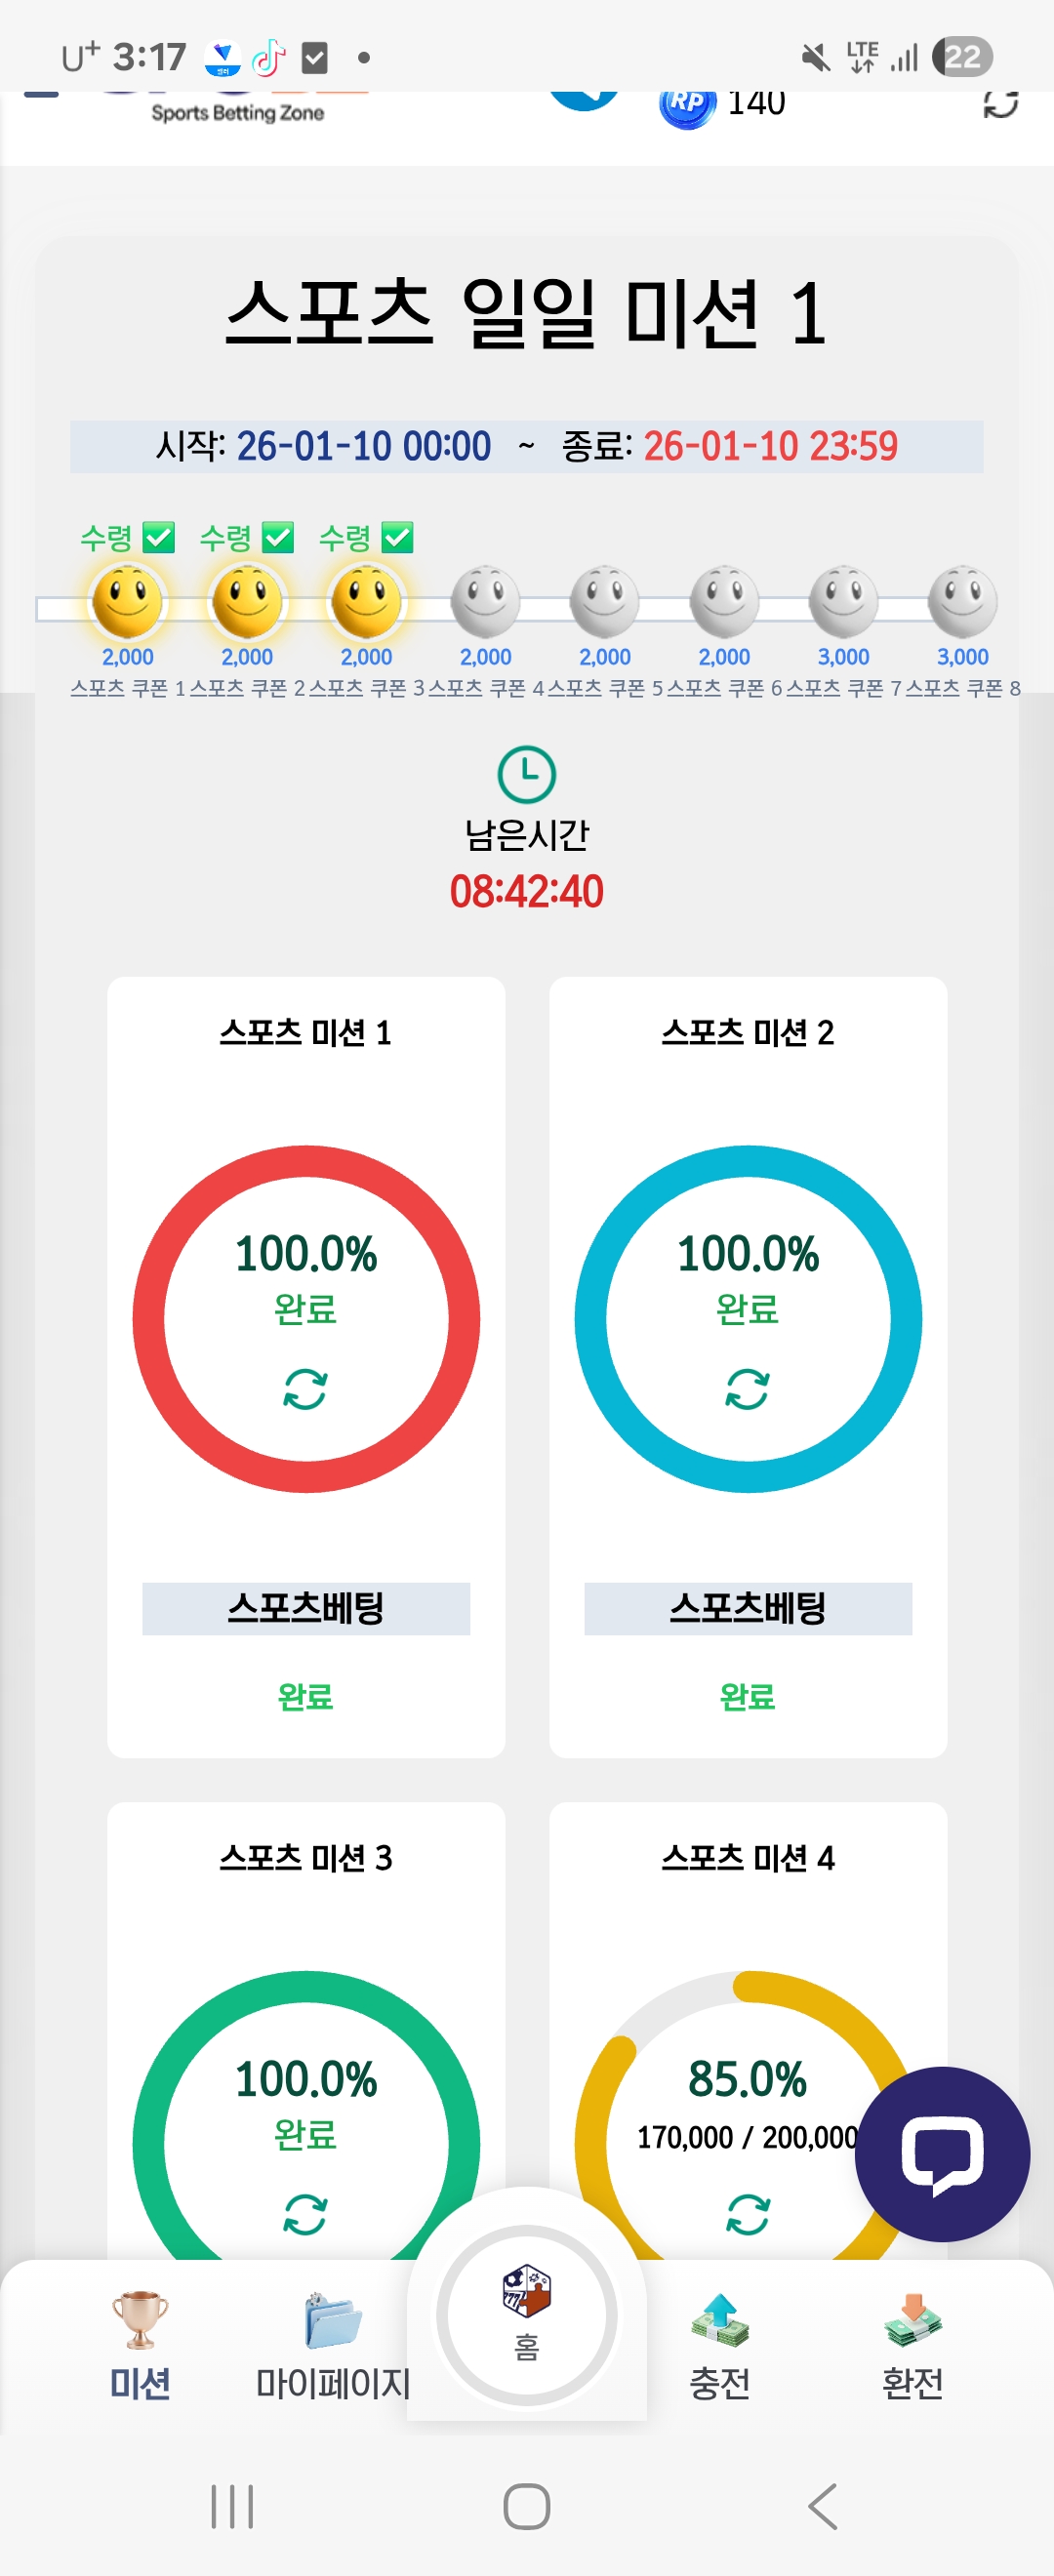Tap the RP points coin icon
1054x2576 pixels.
[x=687, y=104]
